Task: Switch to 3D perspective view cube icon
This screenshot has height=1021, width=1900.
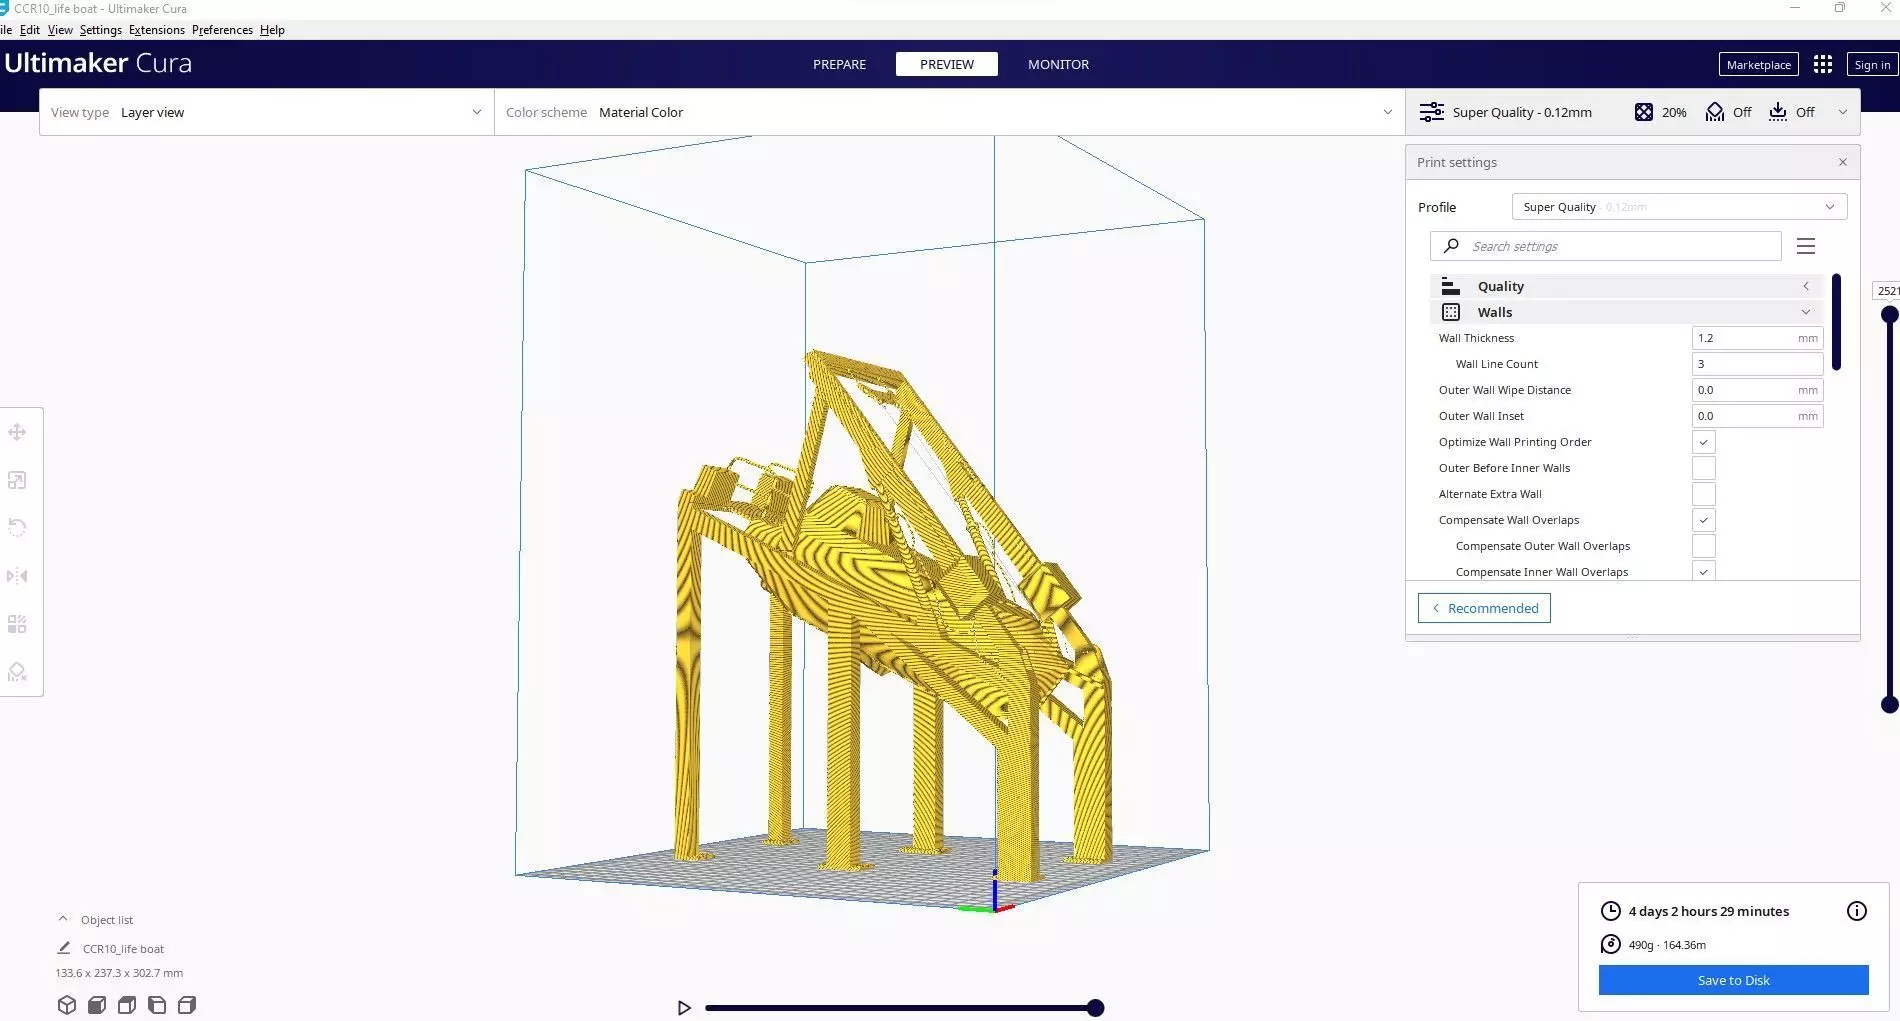Action: click(67, 1005)
